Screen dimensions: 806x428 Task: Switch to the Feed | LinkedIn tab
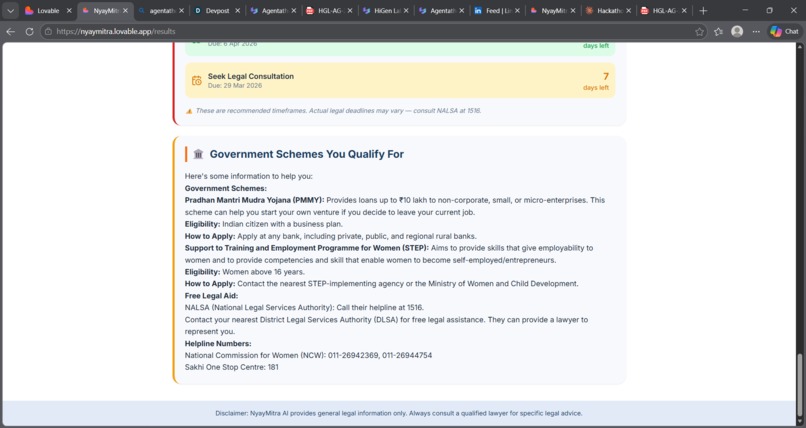pyautogui.click(x=498, y=11)
